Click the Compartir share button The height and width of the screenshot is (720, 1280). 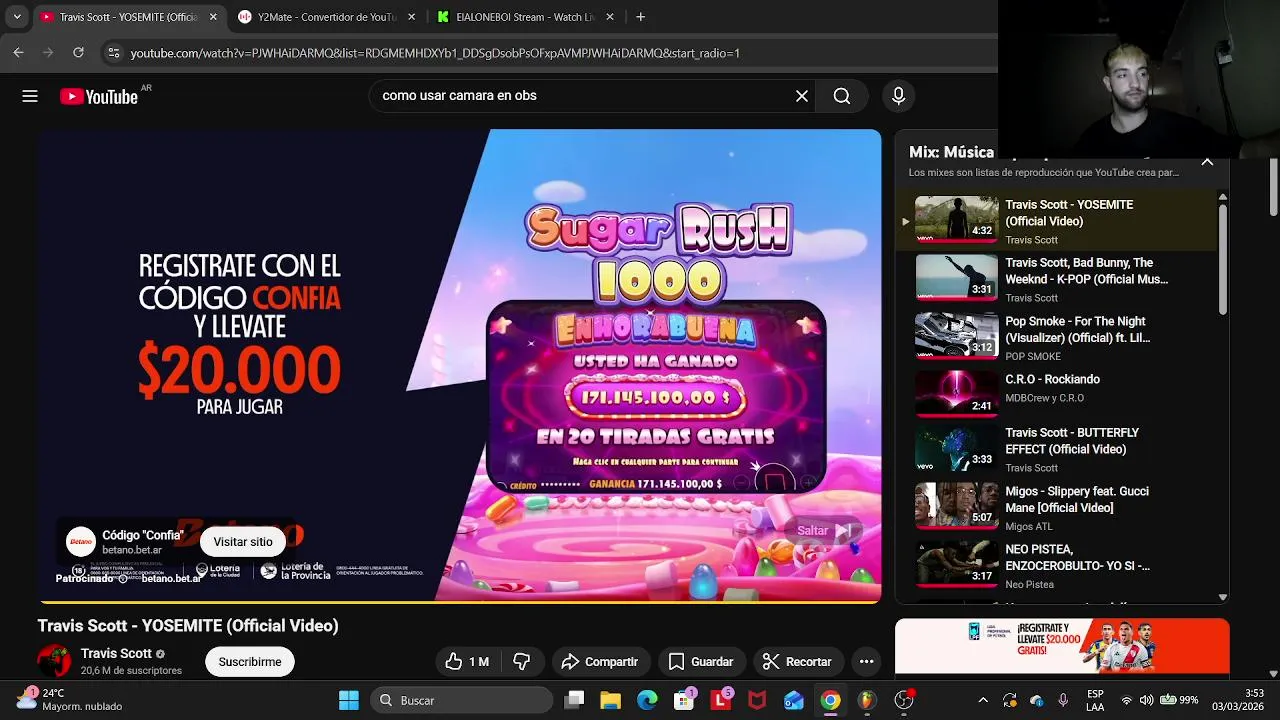pyautogui.click(x=599, y=661)
